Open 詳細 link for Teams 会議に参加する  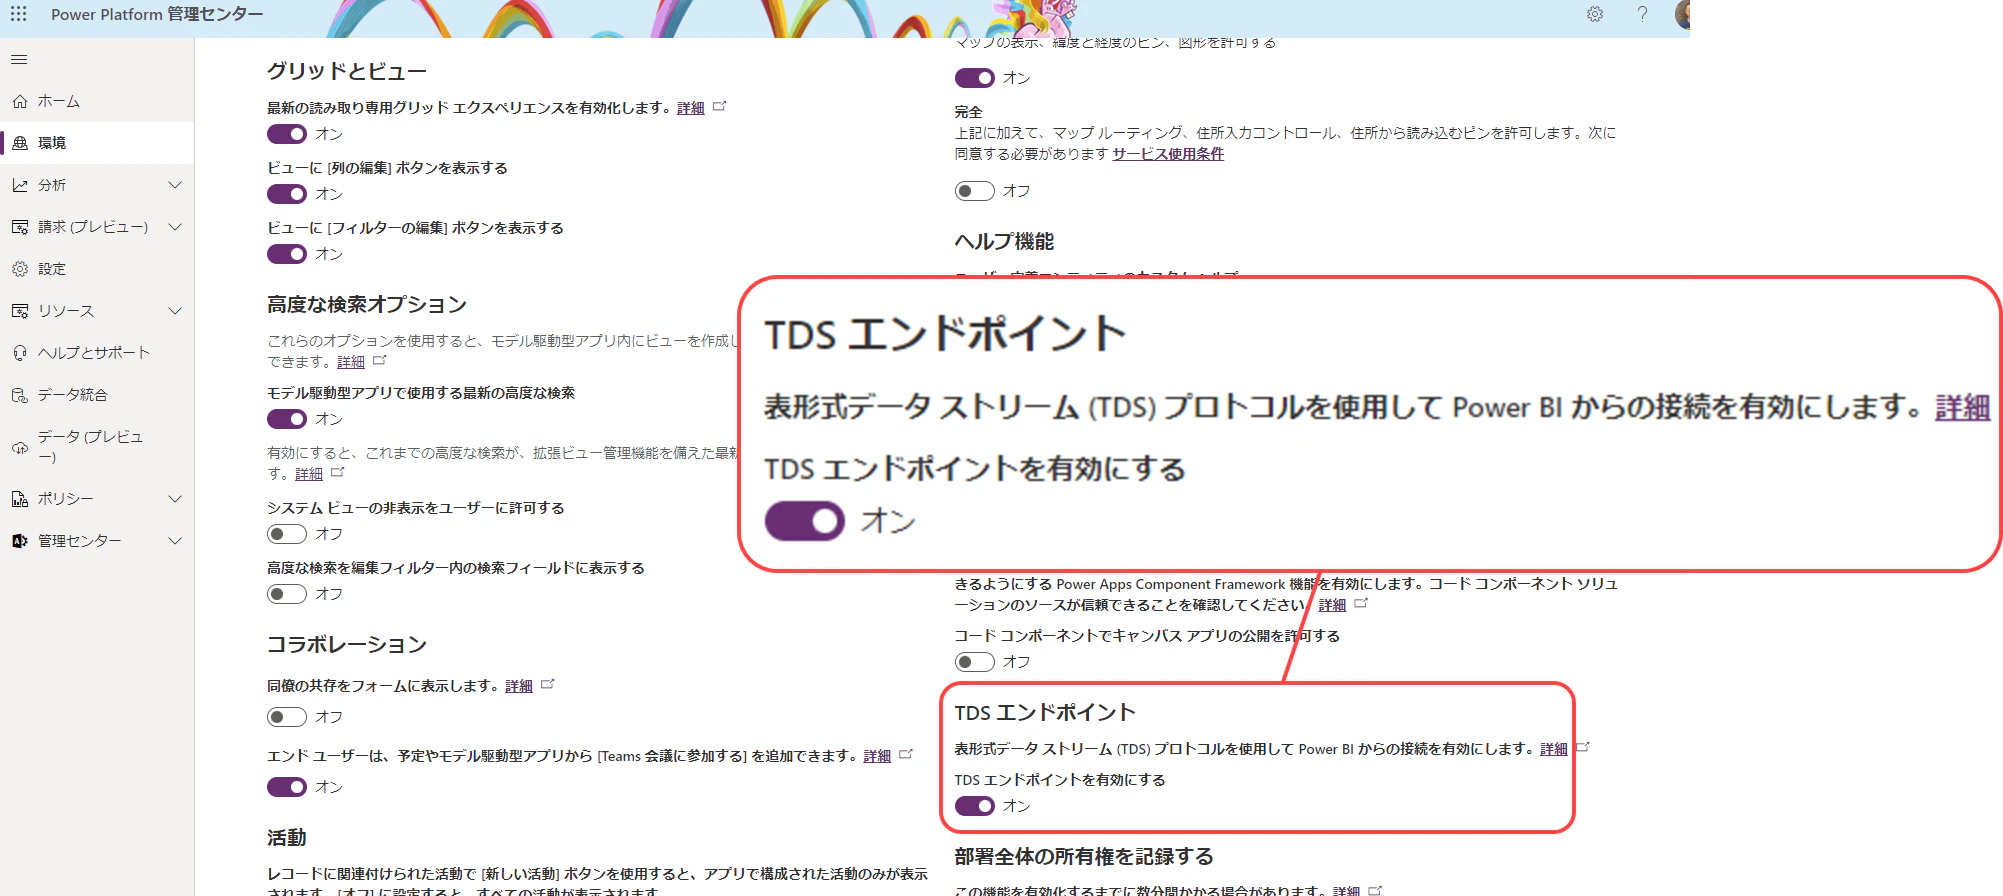[x=877, y=756]
